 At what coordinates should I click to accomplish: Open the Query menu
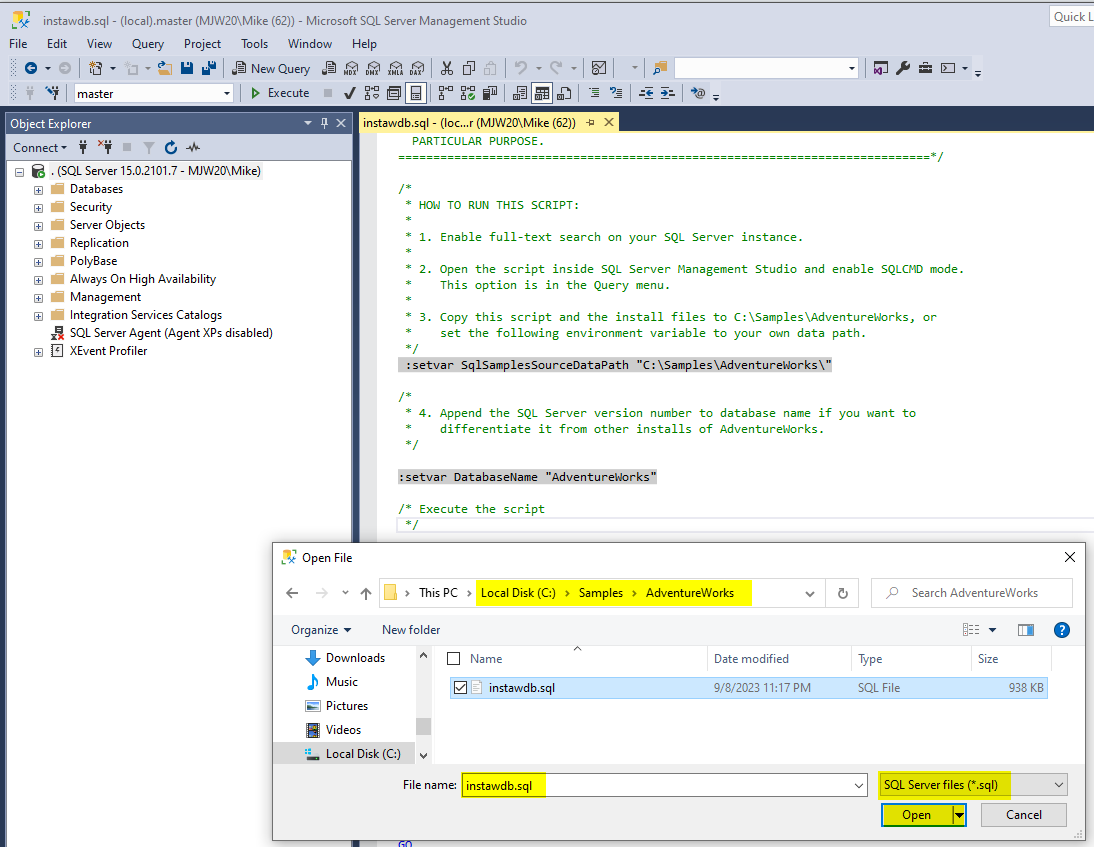[x=148, y=43]
